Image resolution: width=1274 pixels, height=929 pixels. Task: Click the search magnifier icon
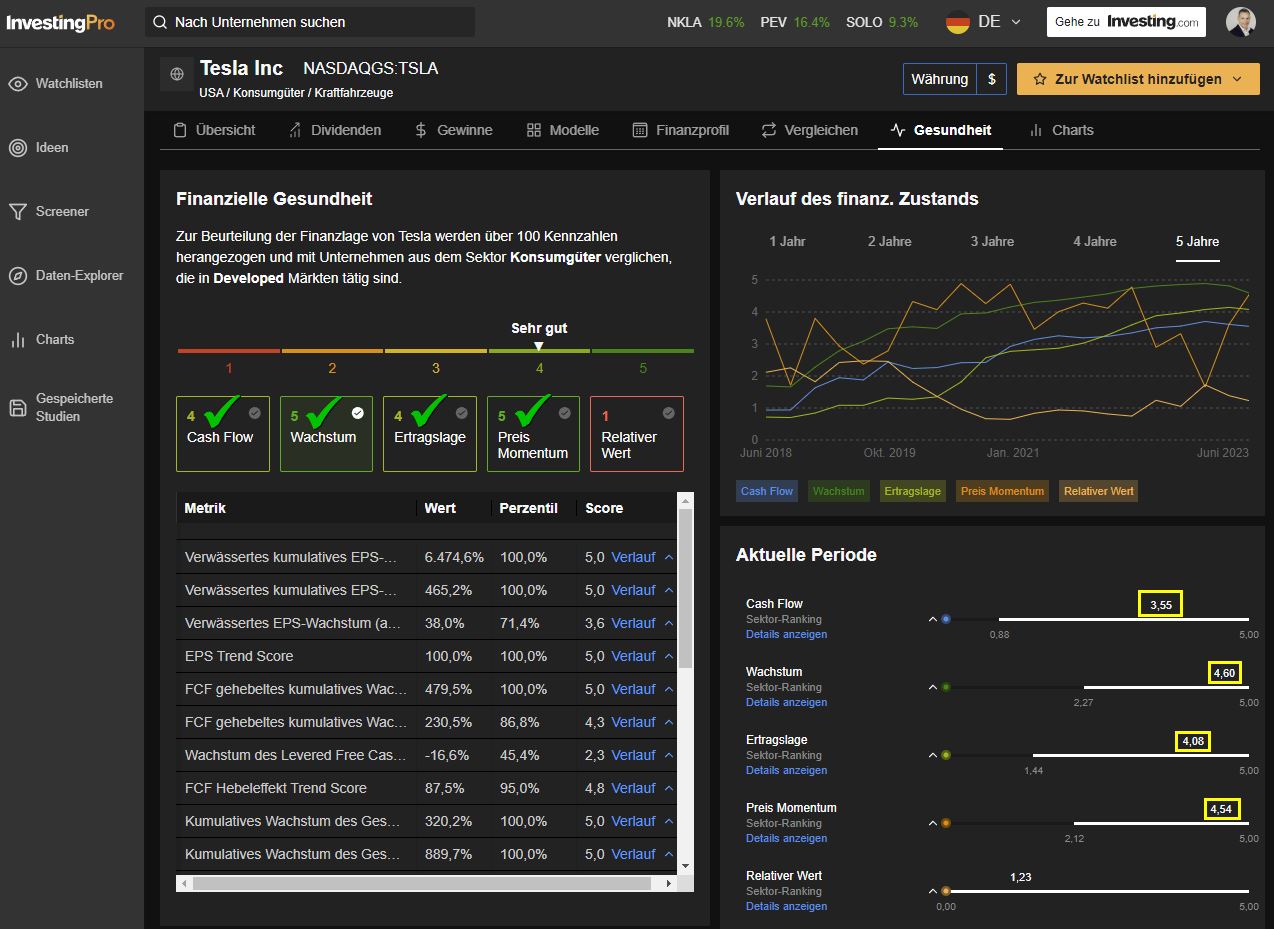point(160,22)
